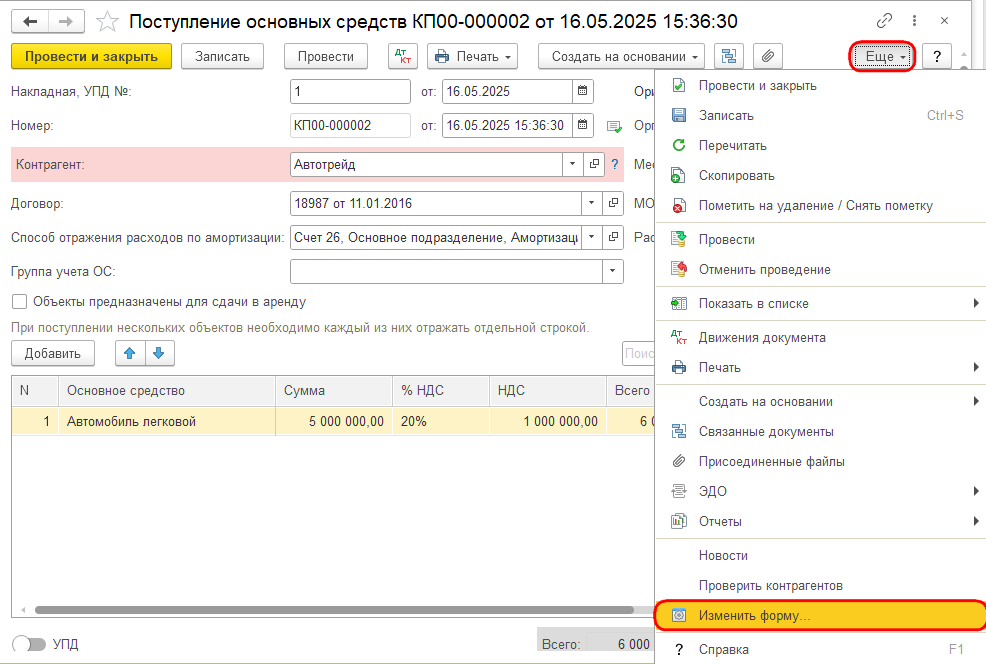The height and width of the screenshot is (664, 986).
Task: Open the Контрагент Автотрейд record
Action: (594, 164)
